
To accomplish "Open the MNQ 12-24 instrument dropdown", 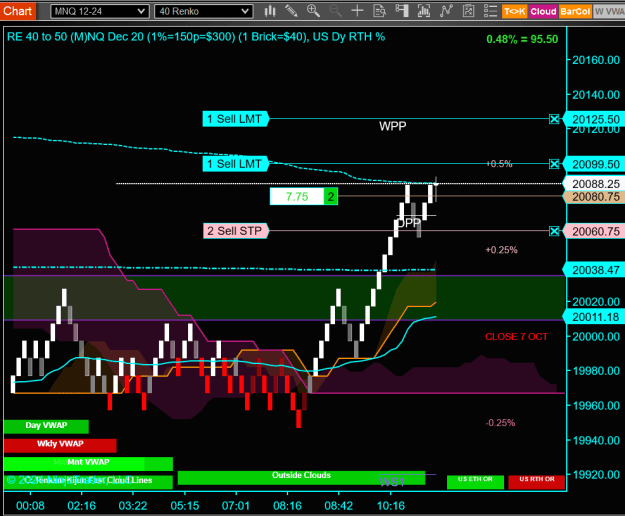I will click(100, 12).
